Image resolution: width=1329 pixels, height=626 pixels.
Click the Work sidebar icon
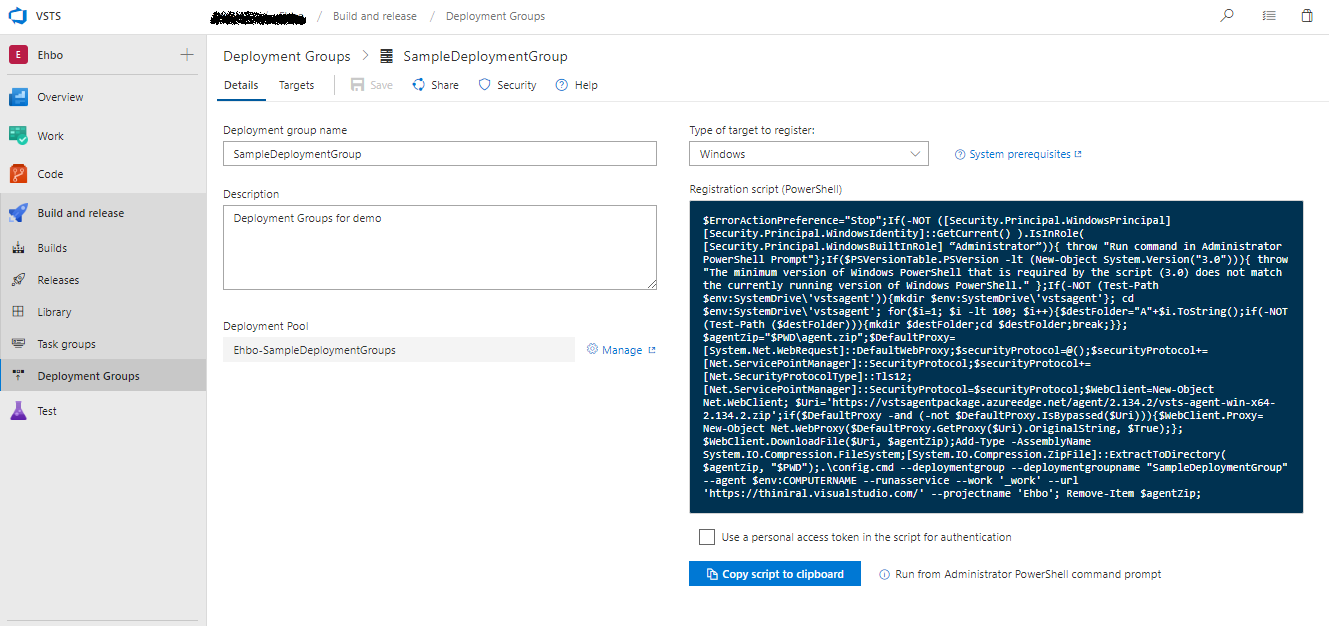point(18,136)
